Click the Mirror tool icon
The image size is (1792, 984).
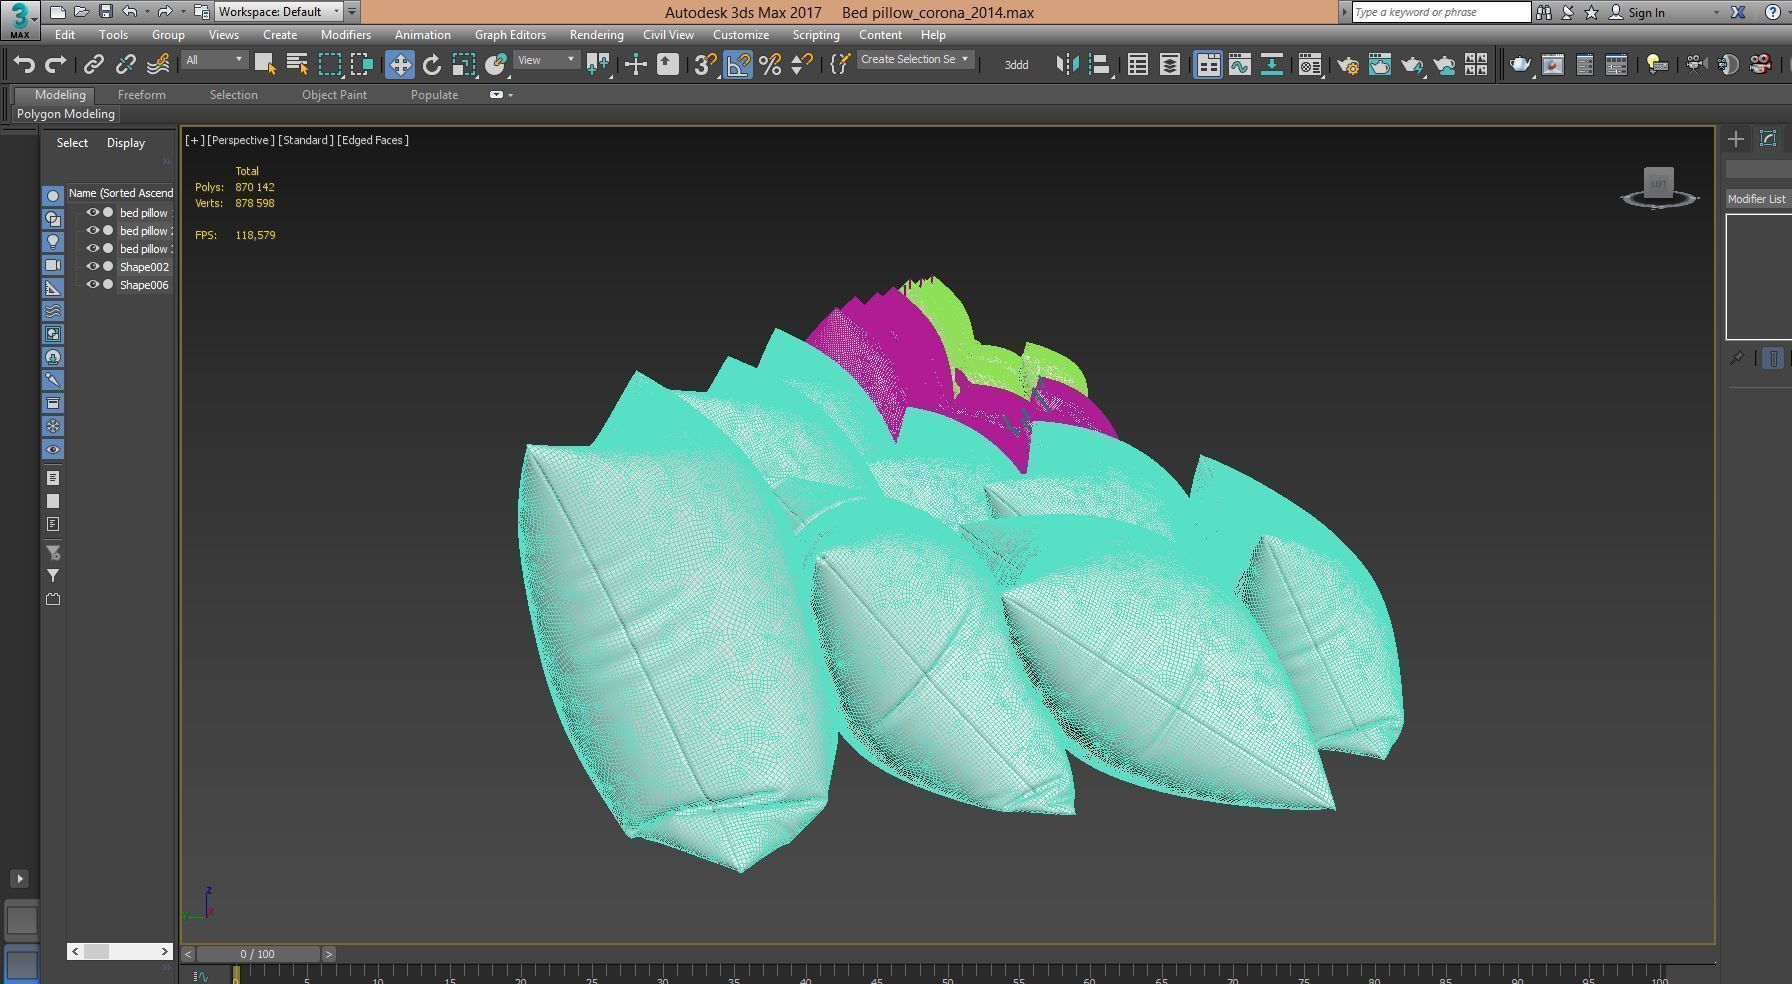(1067, 65)
